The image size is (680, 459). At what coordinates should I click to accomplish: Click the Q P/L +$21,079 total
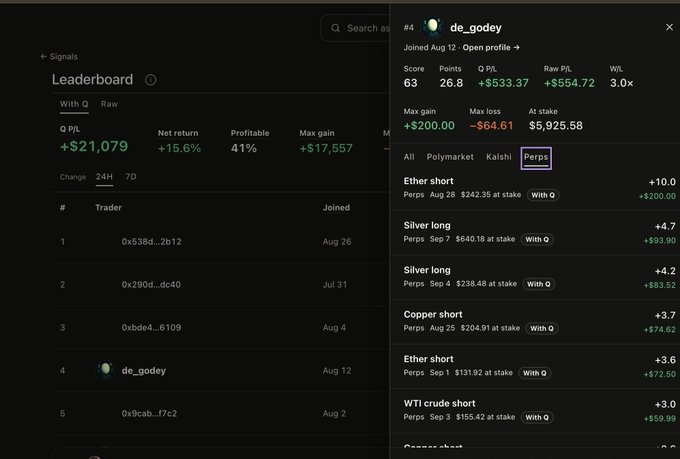(x=94, y=146)
